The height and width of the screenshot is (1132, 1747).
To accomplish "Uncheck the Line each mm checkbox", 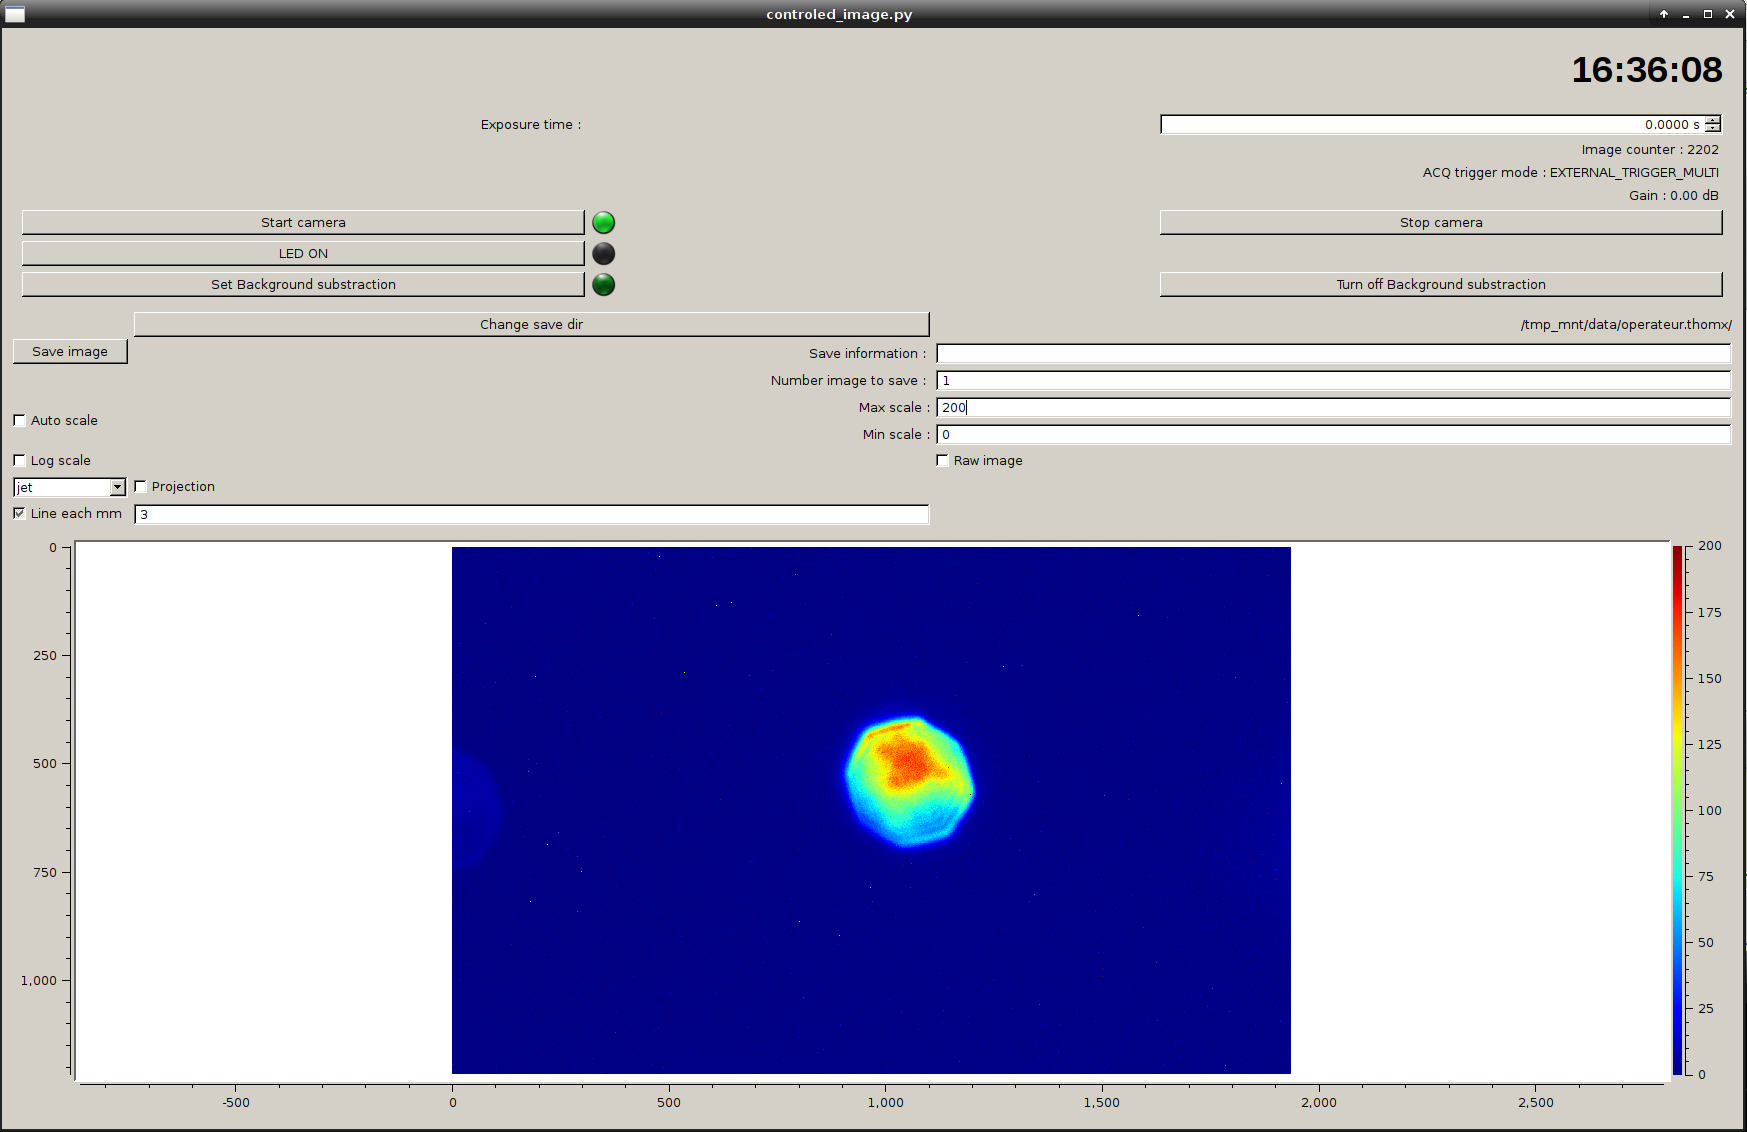I will 20,513.
